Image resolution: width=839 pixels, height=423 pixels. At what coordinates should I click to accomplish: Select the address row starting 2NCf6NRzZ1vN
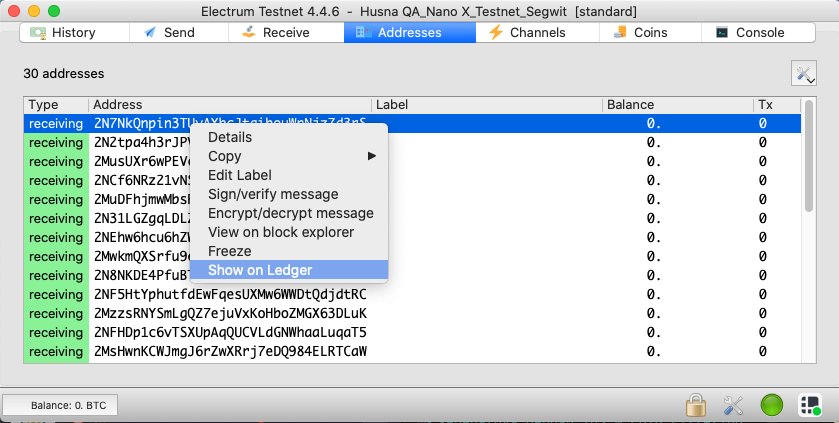pos(412,181)
